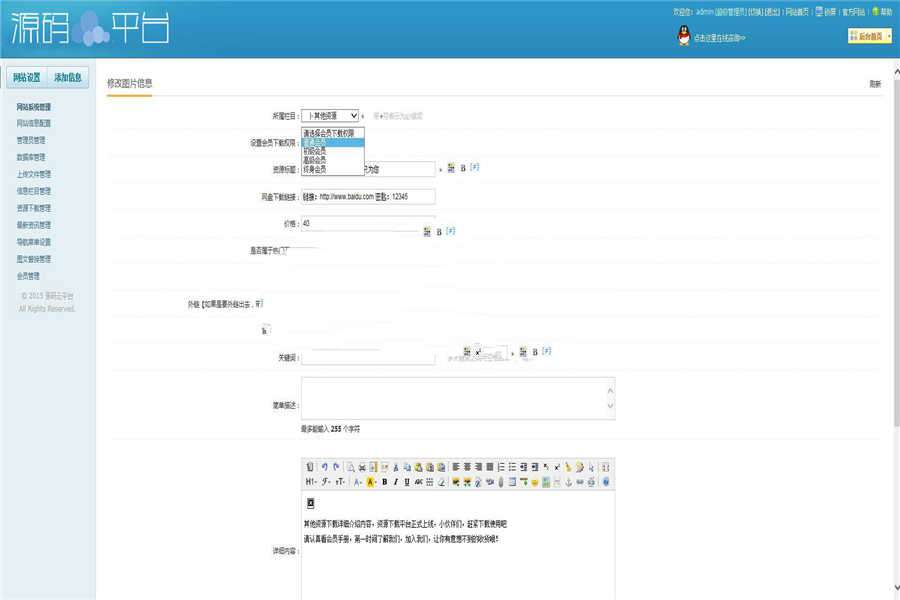Click the 刷新 refresh link at the page's top right
Image resolution: width=900 pixels, height=600 pixels.
click(875, 84)
